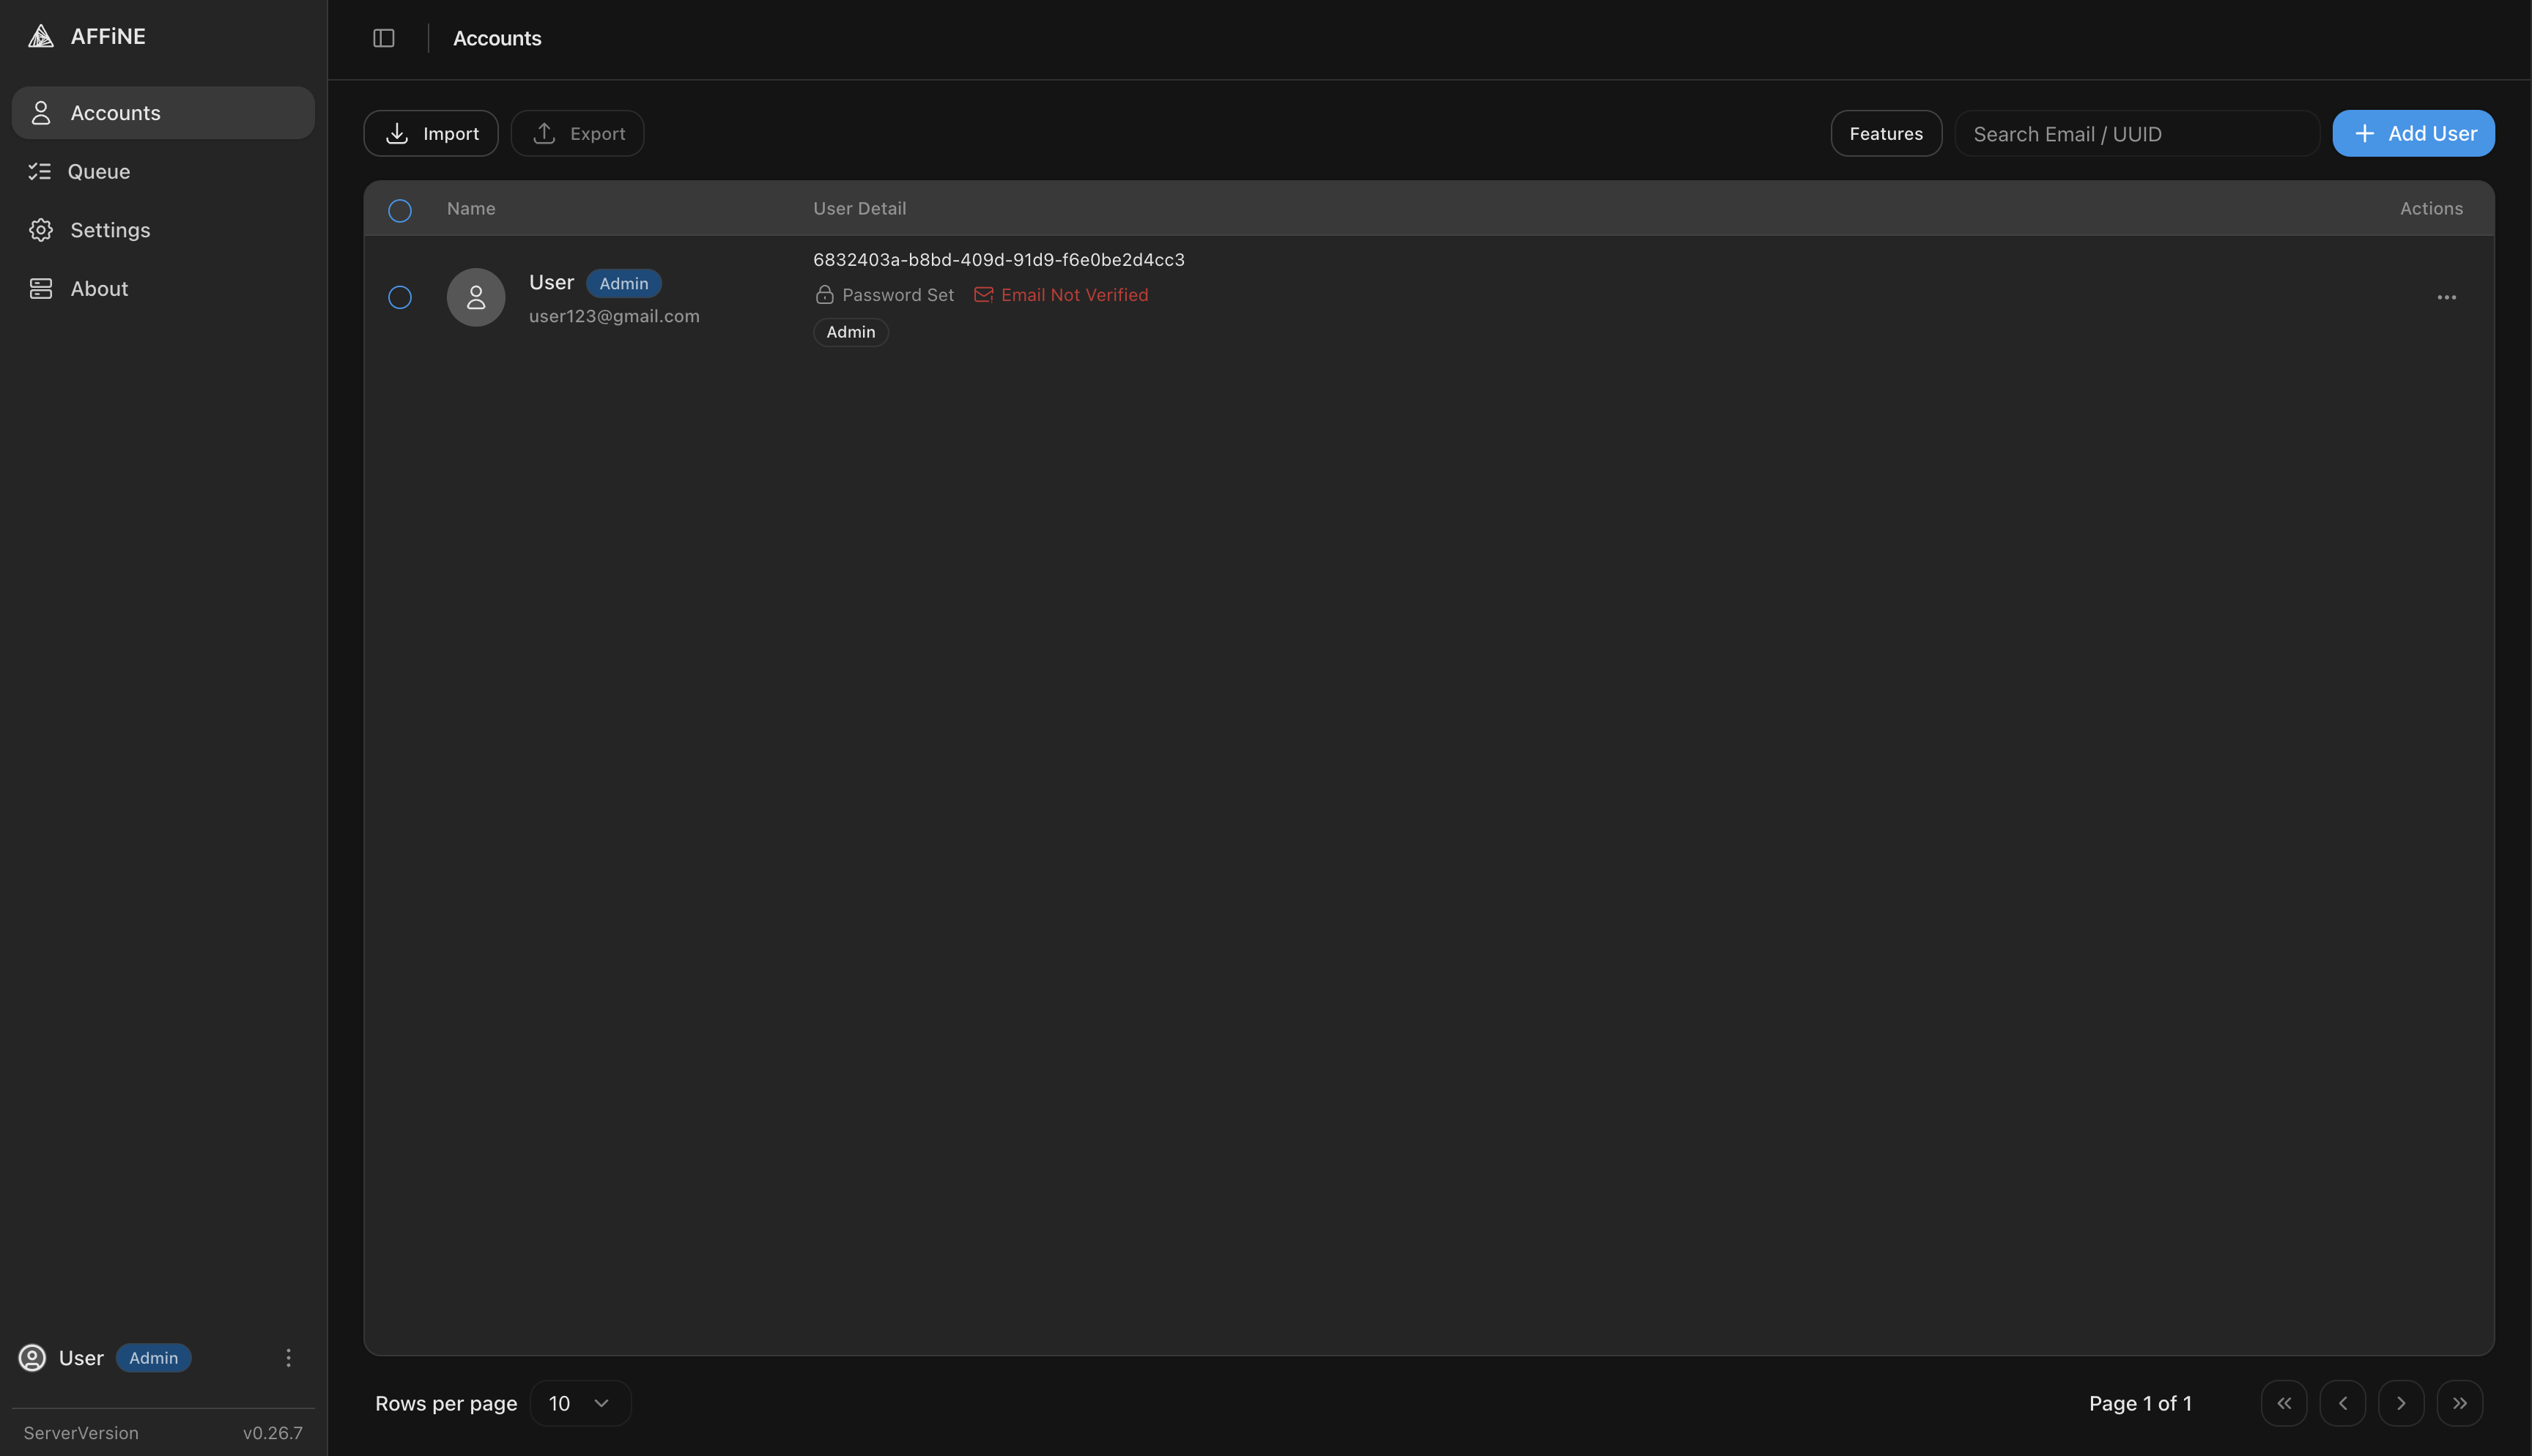Open the Queue sidebar item

coord(163,171)
